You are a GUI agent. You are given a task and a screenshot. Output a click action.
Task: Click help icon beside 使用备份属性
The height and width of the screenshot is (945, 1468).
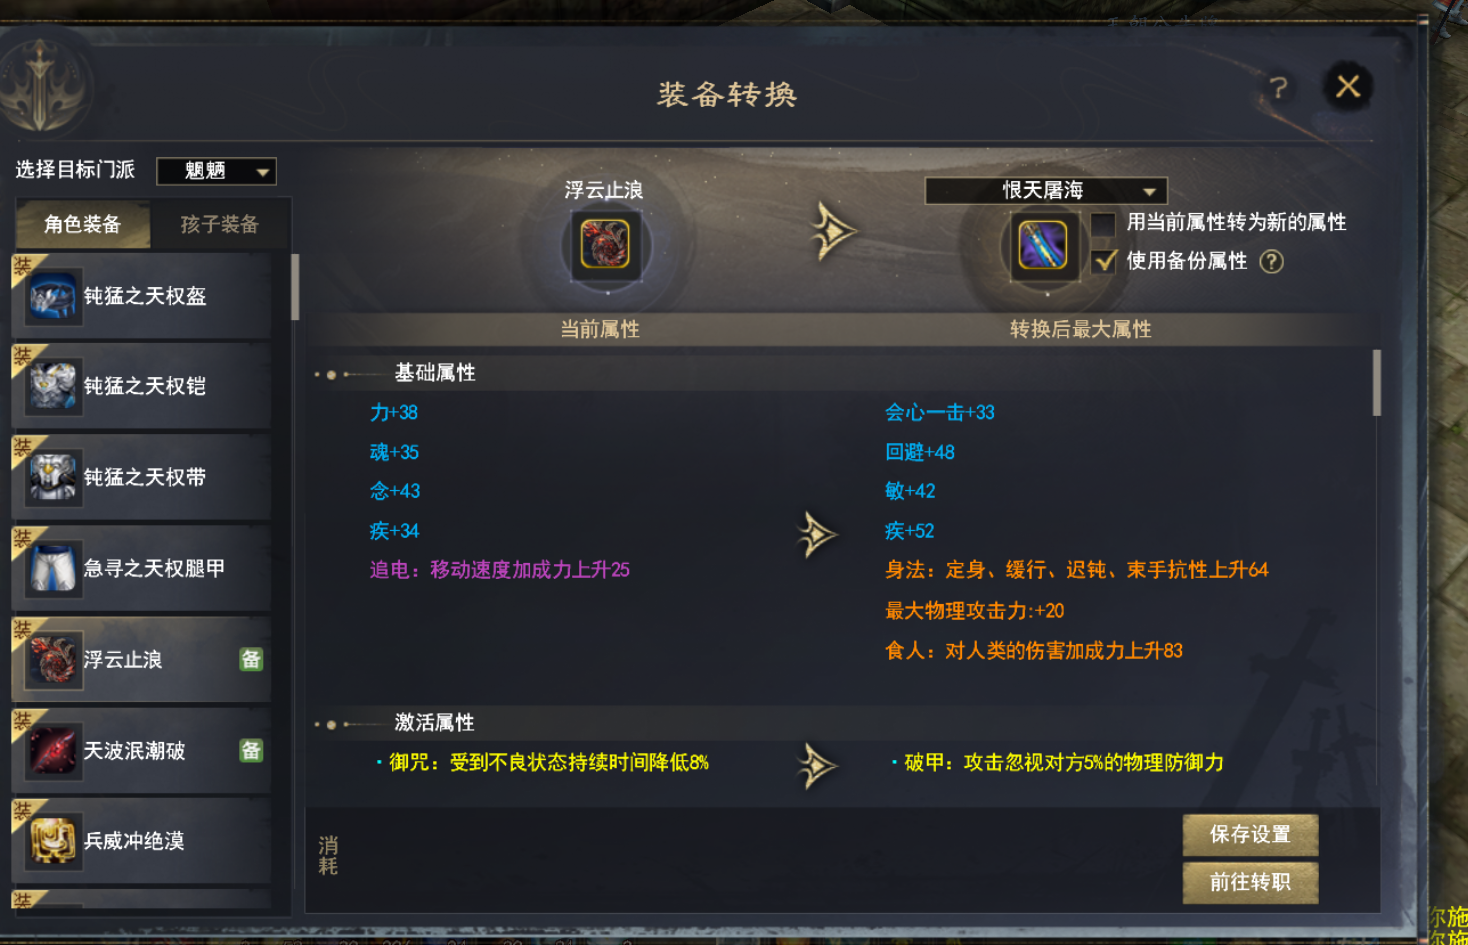coord(1271,262)
